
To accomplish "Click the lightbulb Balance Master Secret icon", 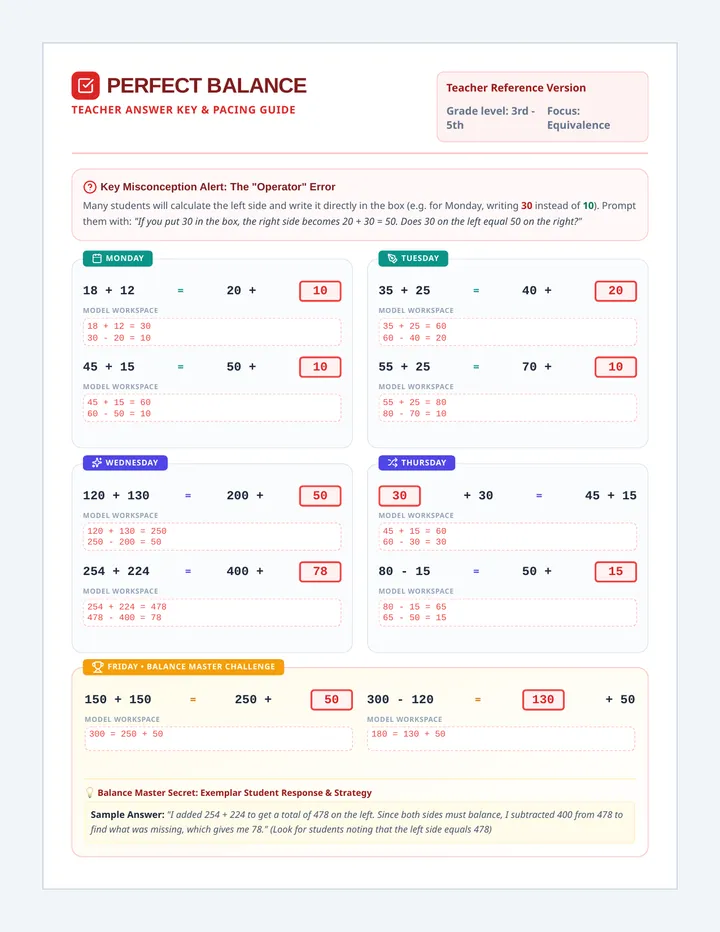I will [x=90, y=793].
